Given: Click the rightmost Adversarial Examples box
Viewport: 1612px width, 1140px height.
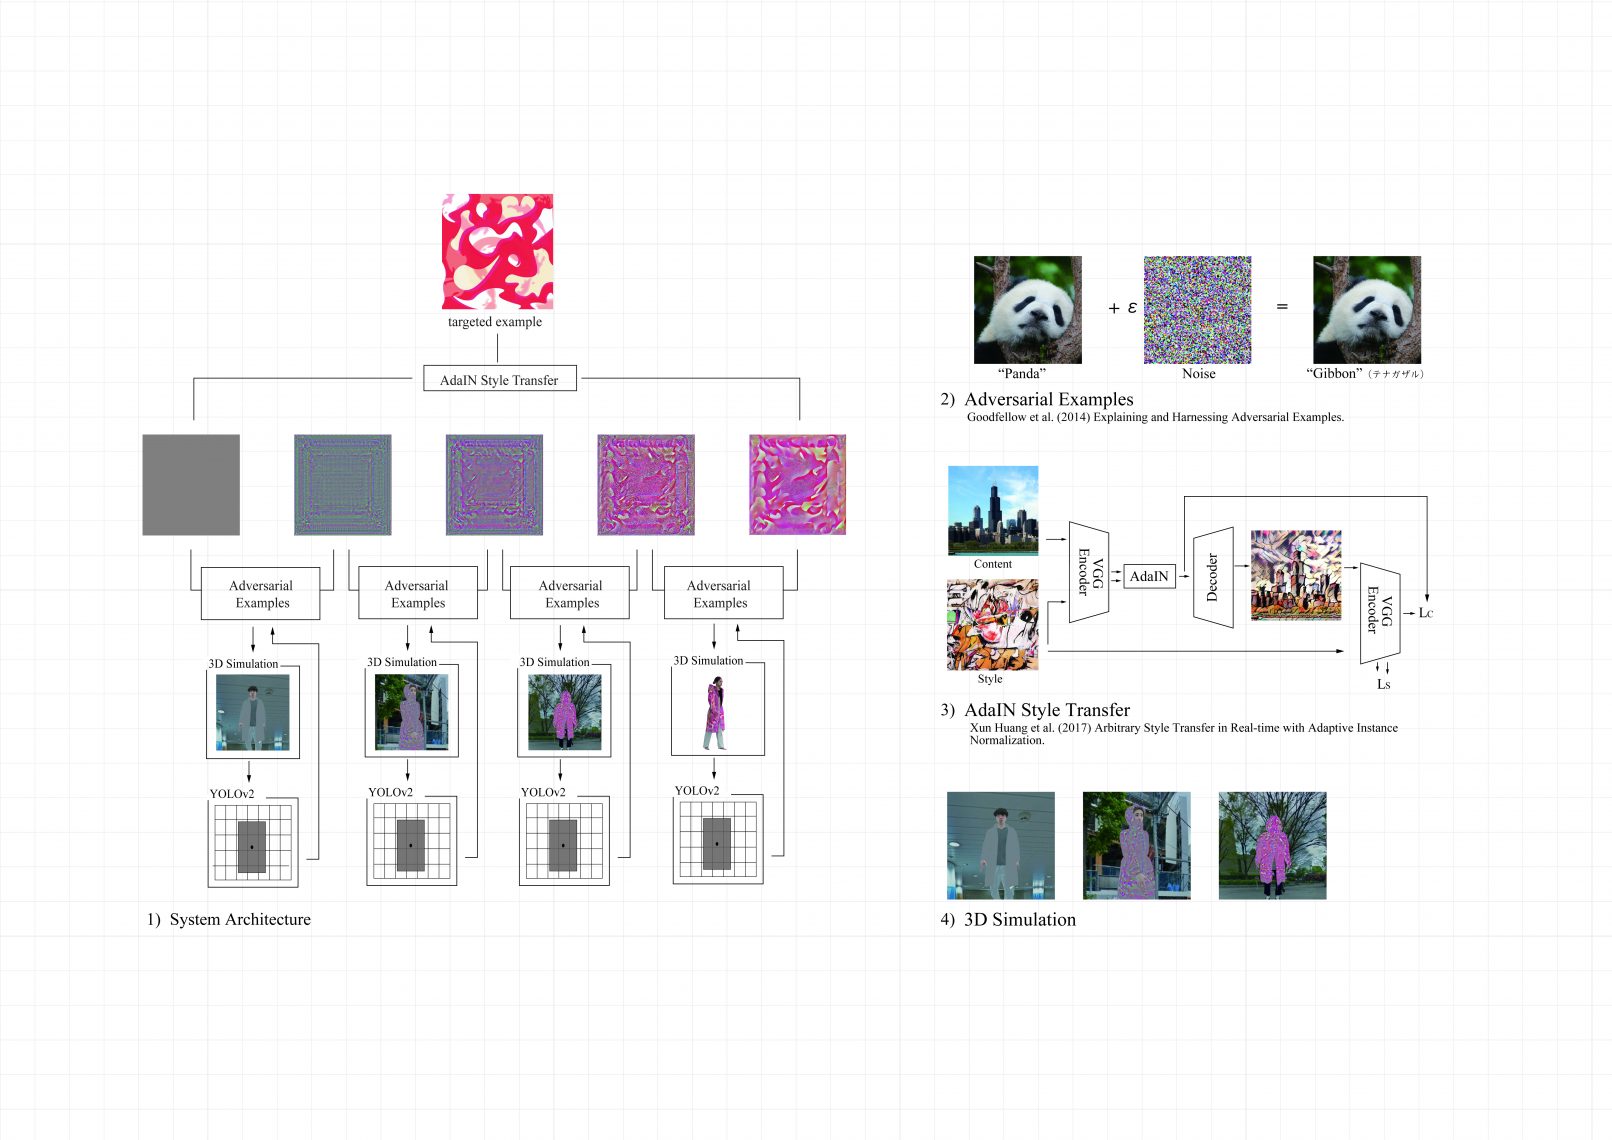Looking at the screenshot, I should click(722, 594).
